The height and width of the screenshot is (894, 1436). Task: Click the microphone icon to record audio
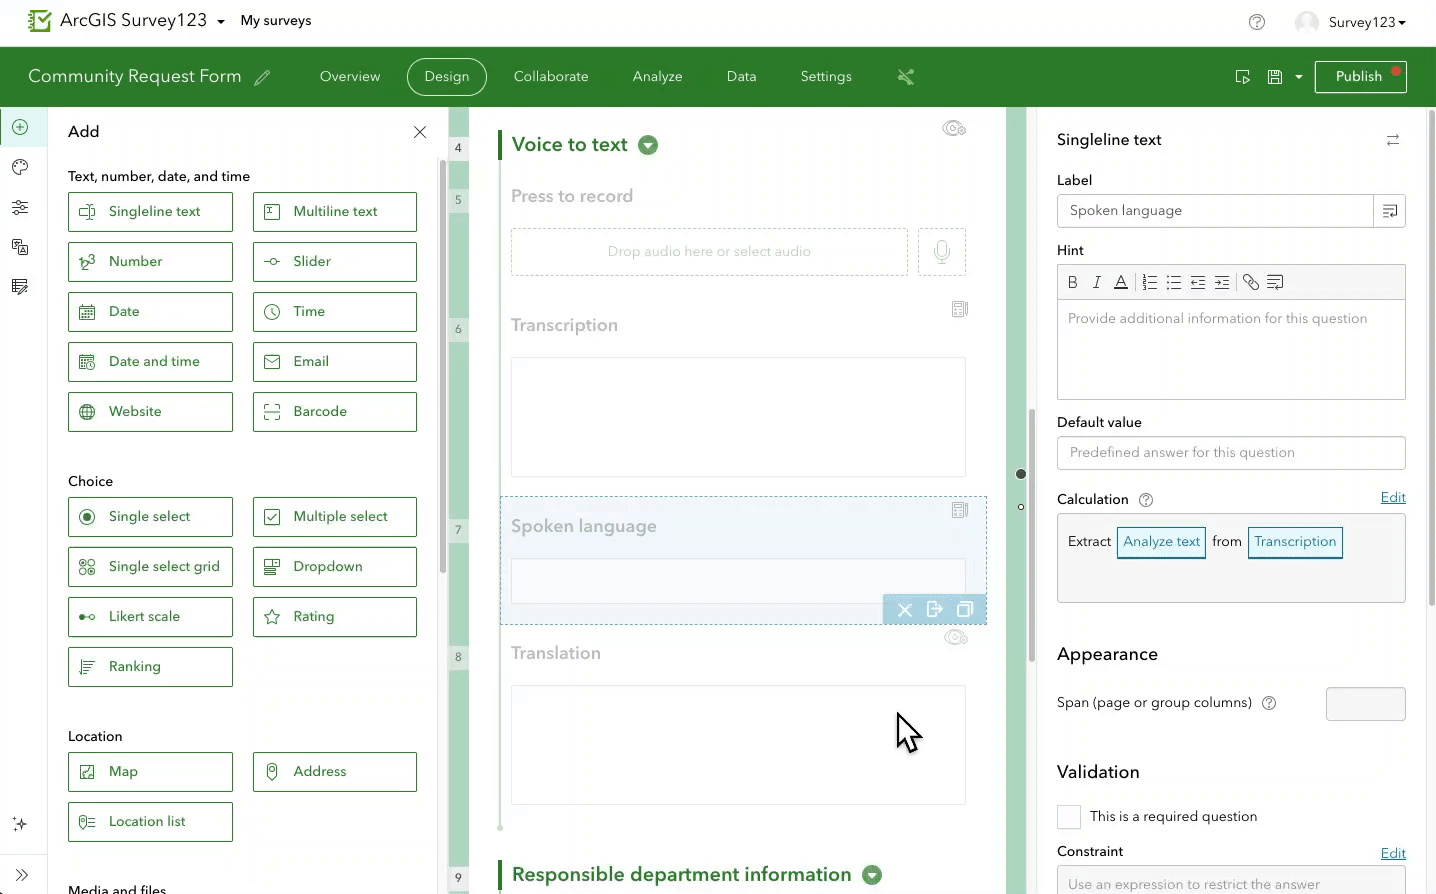941,251
